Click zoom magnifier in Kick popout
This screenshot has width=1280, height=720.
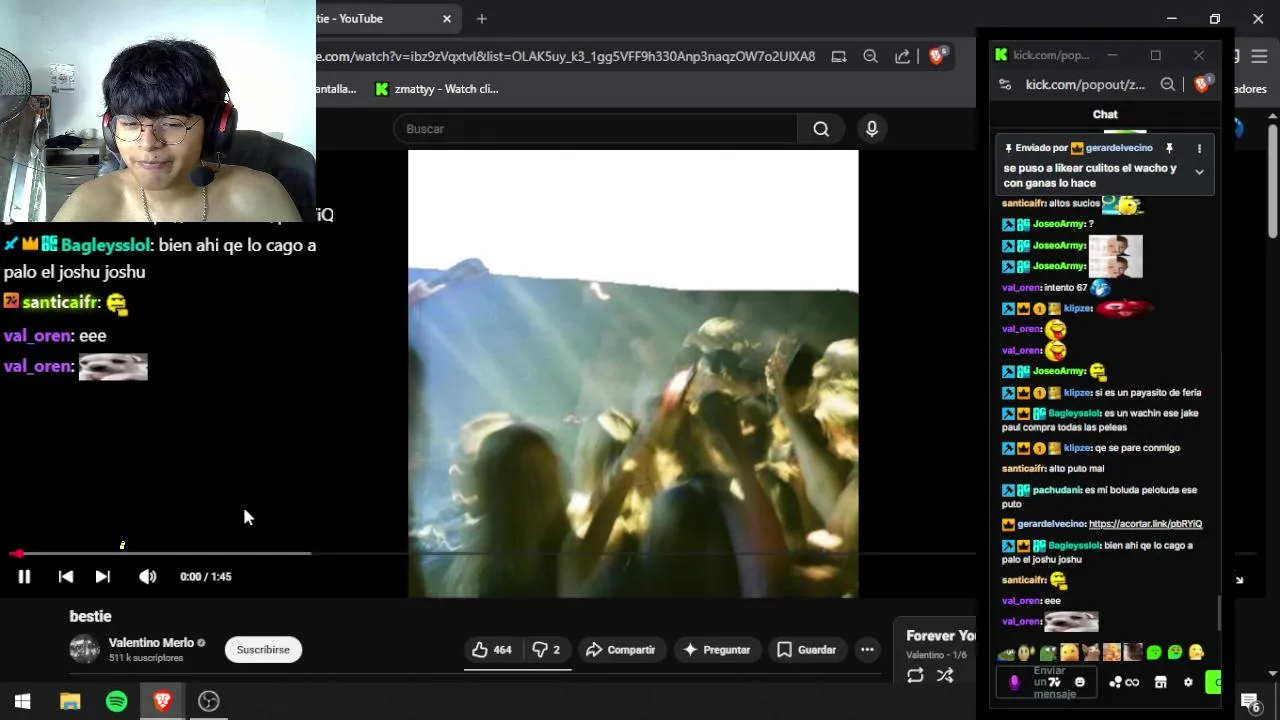(x=1167, y=85)
